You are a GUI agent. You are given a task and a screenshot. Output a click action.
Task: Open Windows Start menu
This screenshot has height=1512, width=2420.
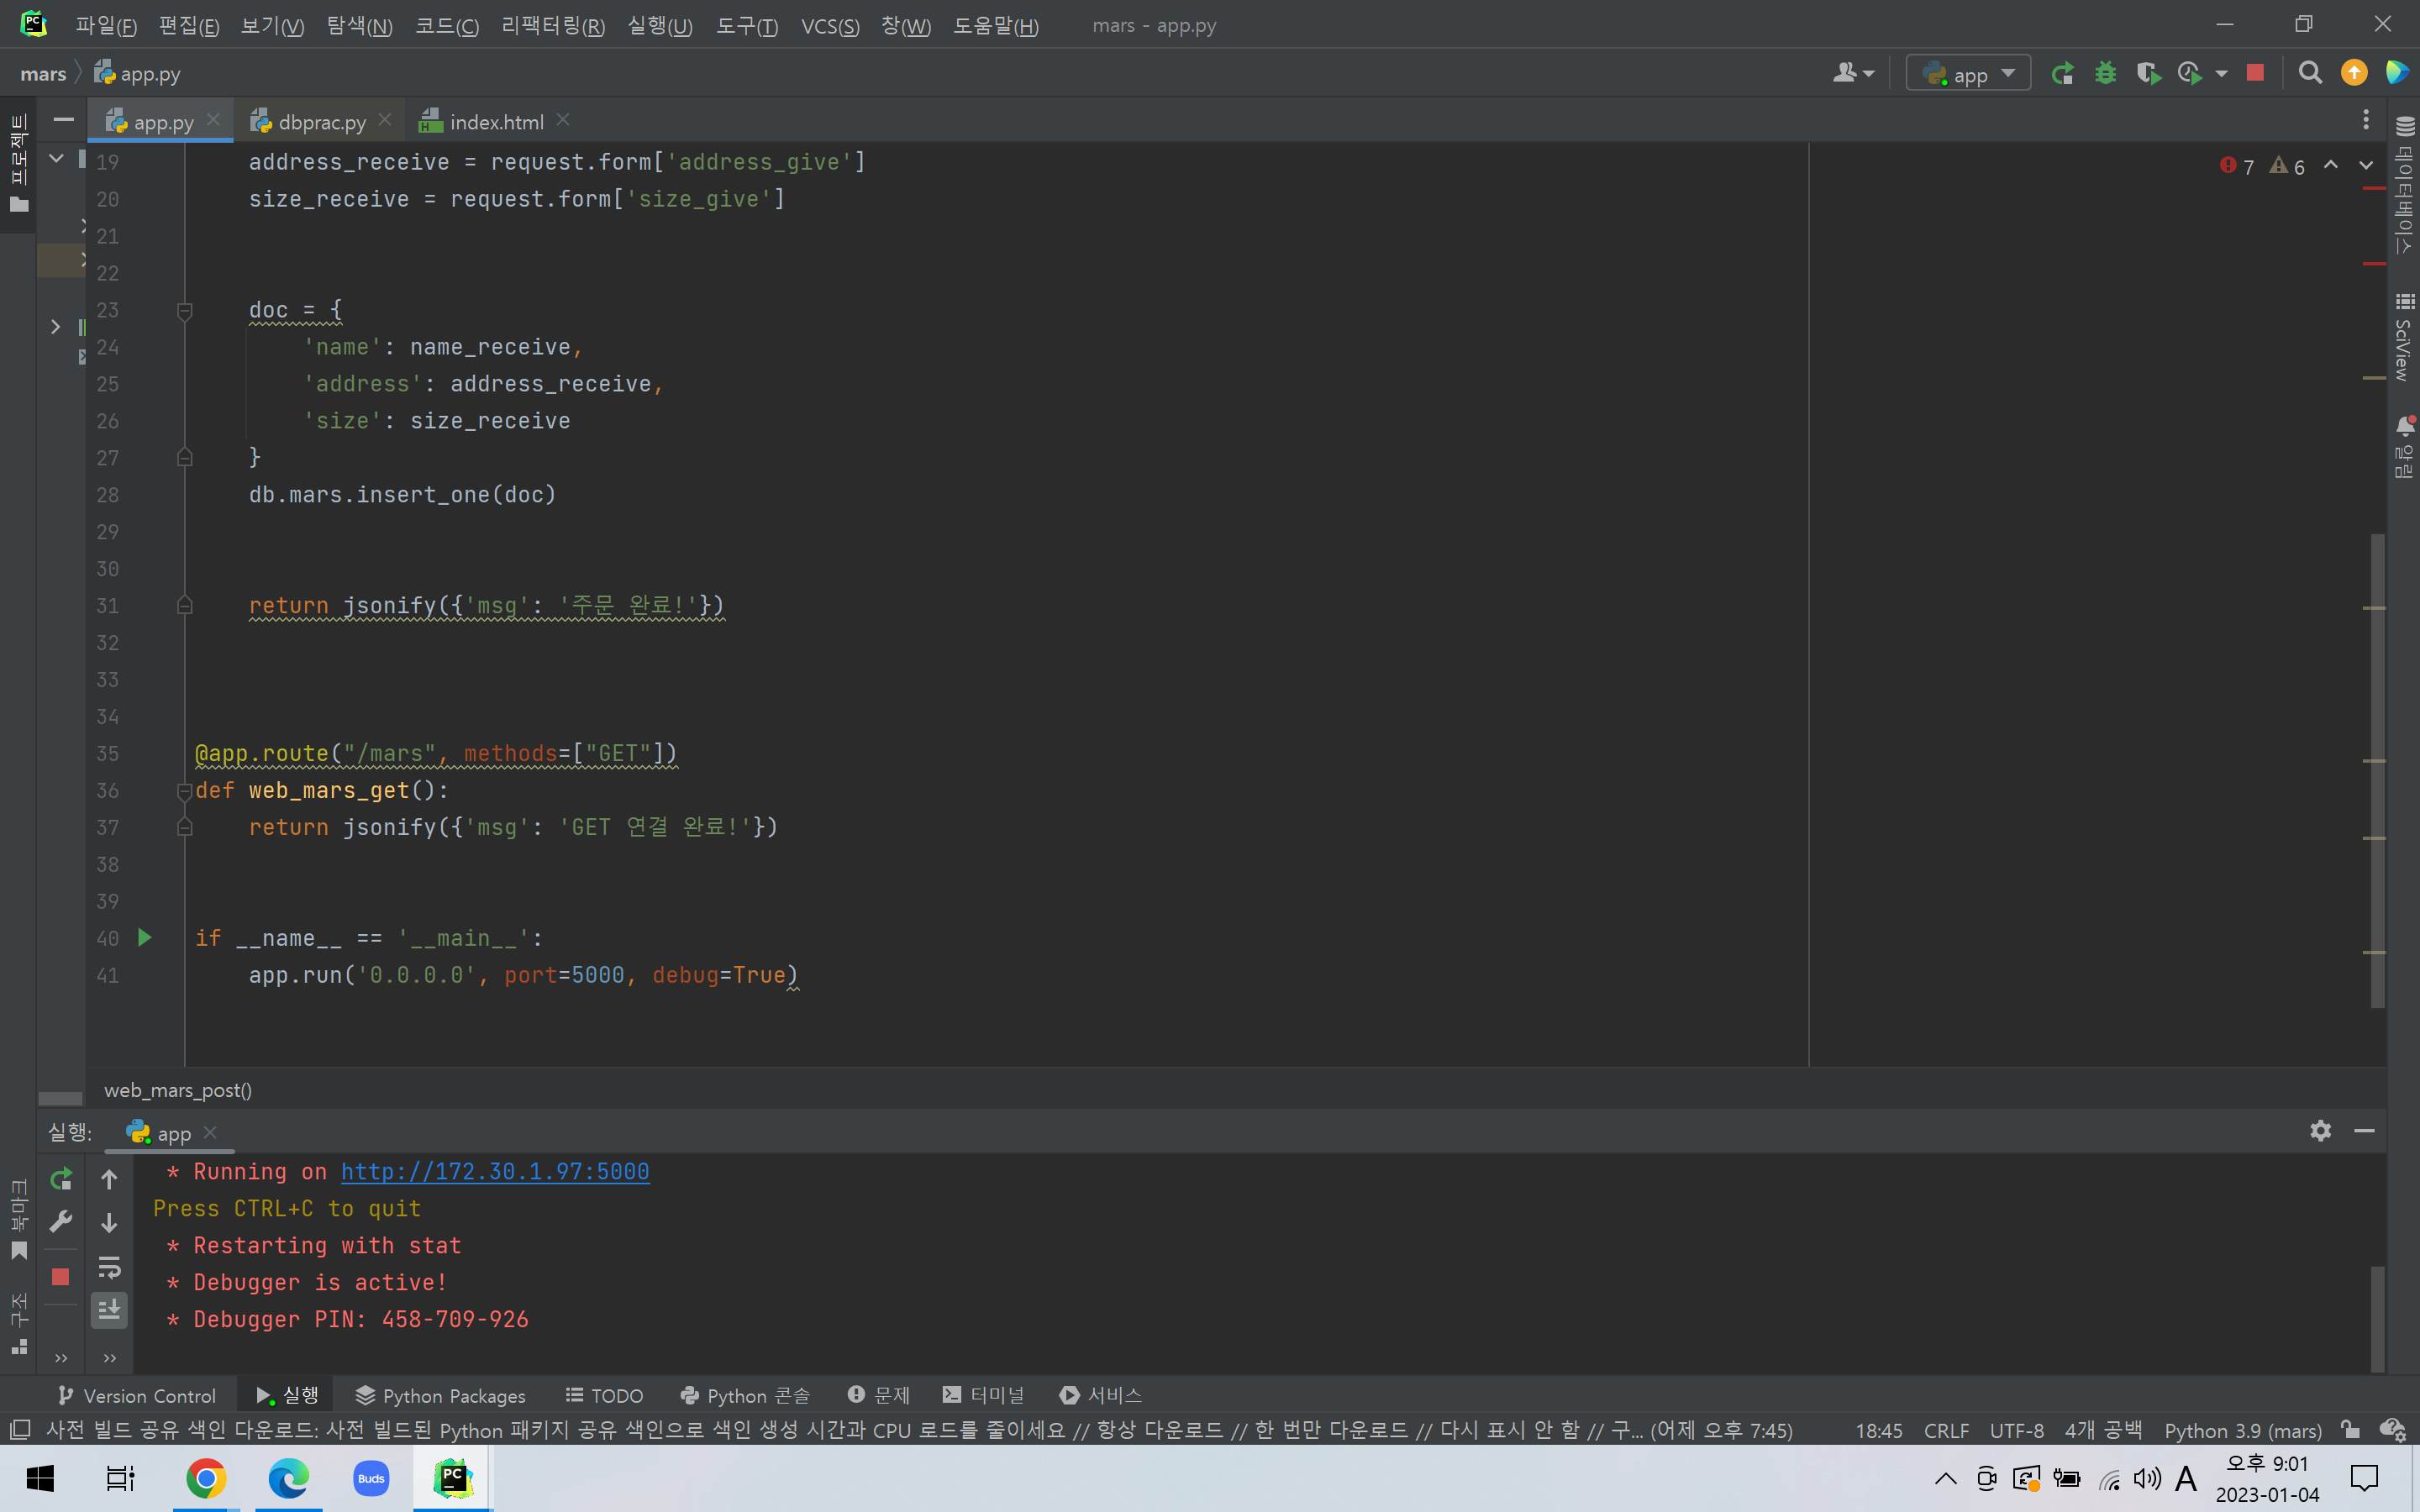coord(40,1478)
